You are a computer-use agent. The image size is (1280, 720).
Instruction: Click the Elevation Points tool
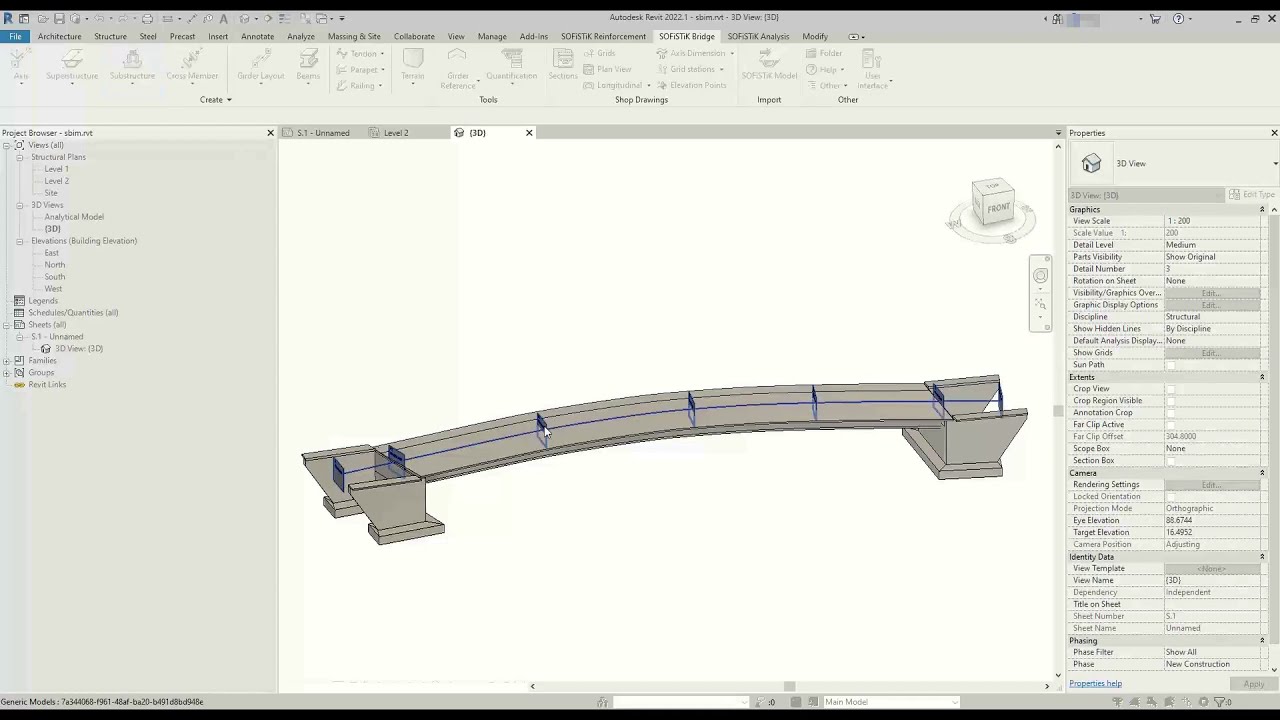[692, 85]
